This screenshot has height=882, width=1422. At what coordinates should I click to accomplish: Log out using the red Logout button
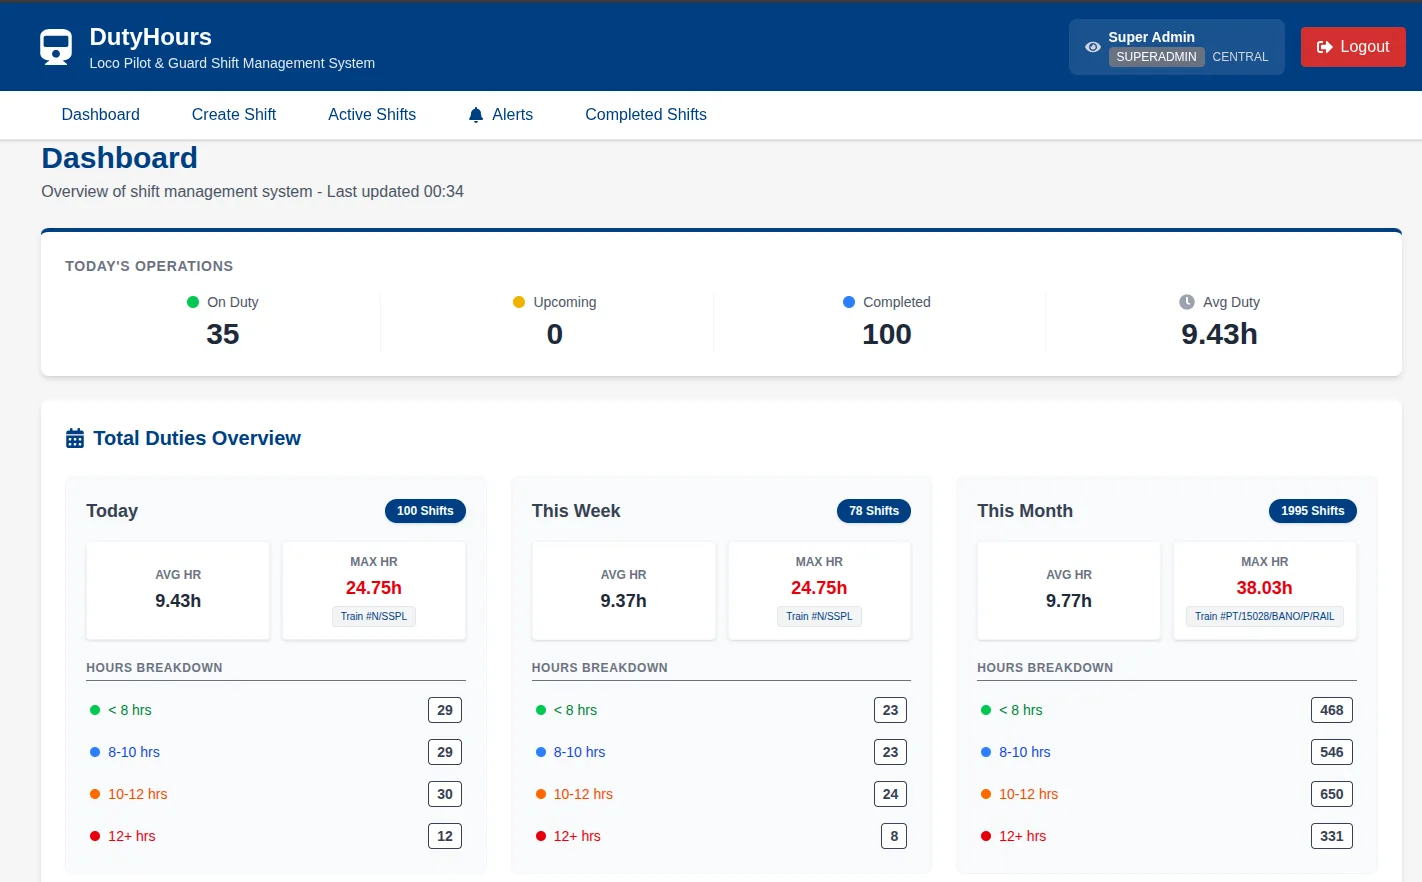[x=1353, y=47]
